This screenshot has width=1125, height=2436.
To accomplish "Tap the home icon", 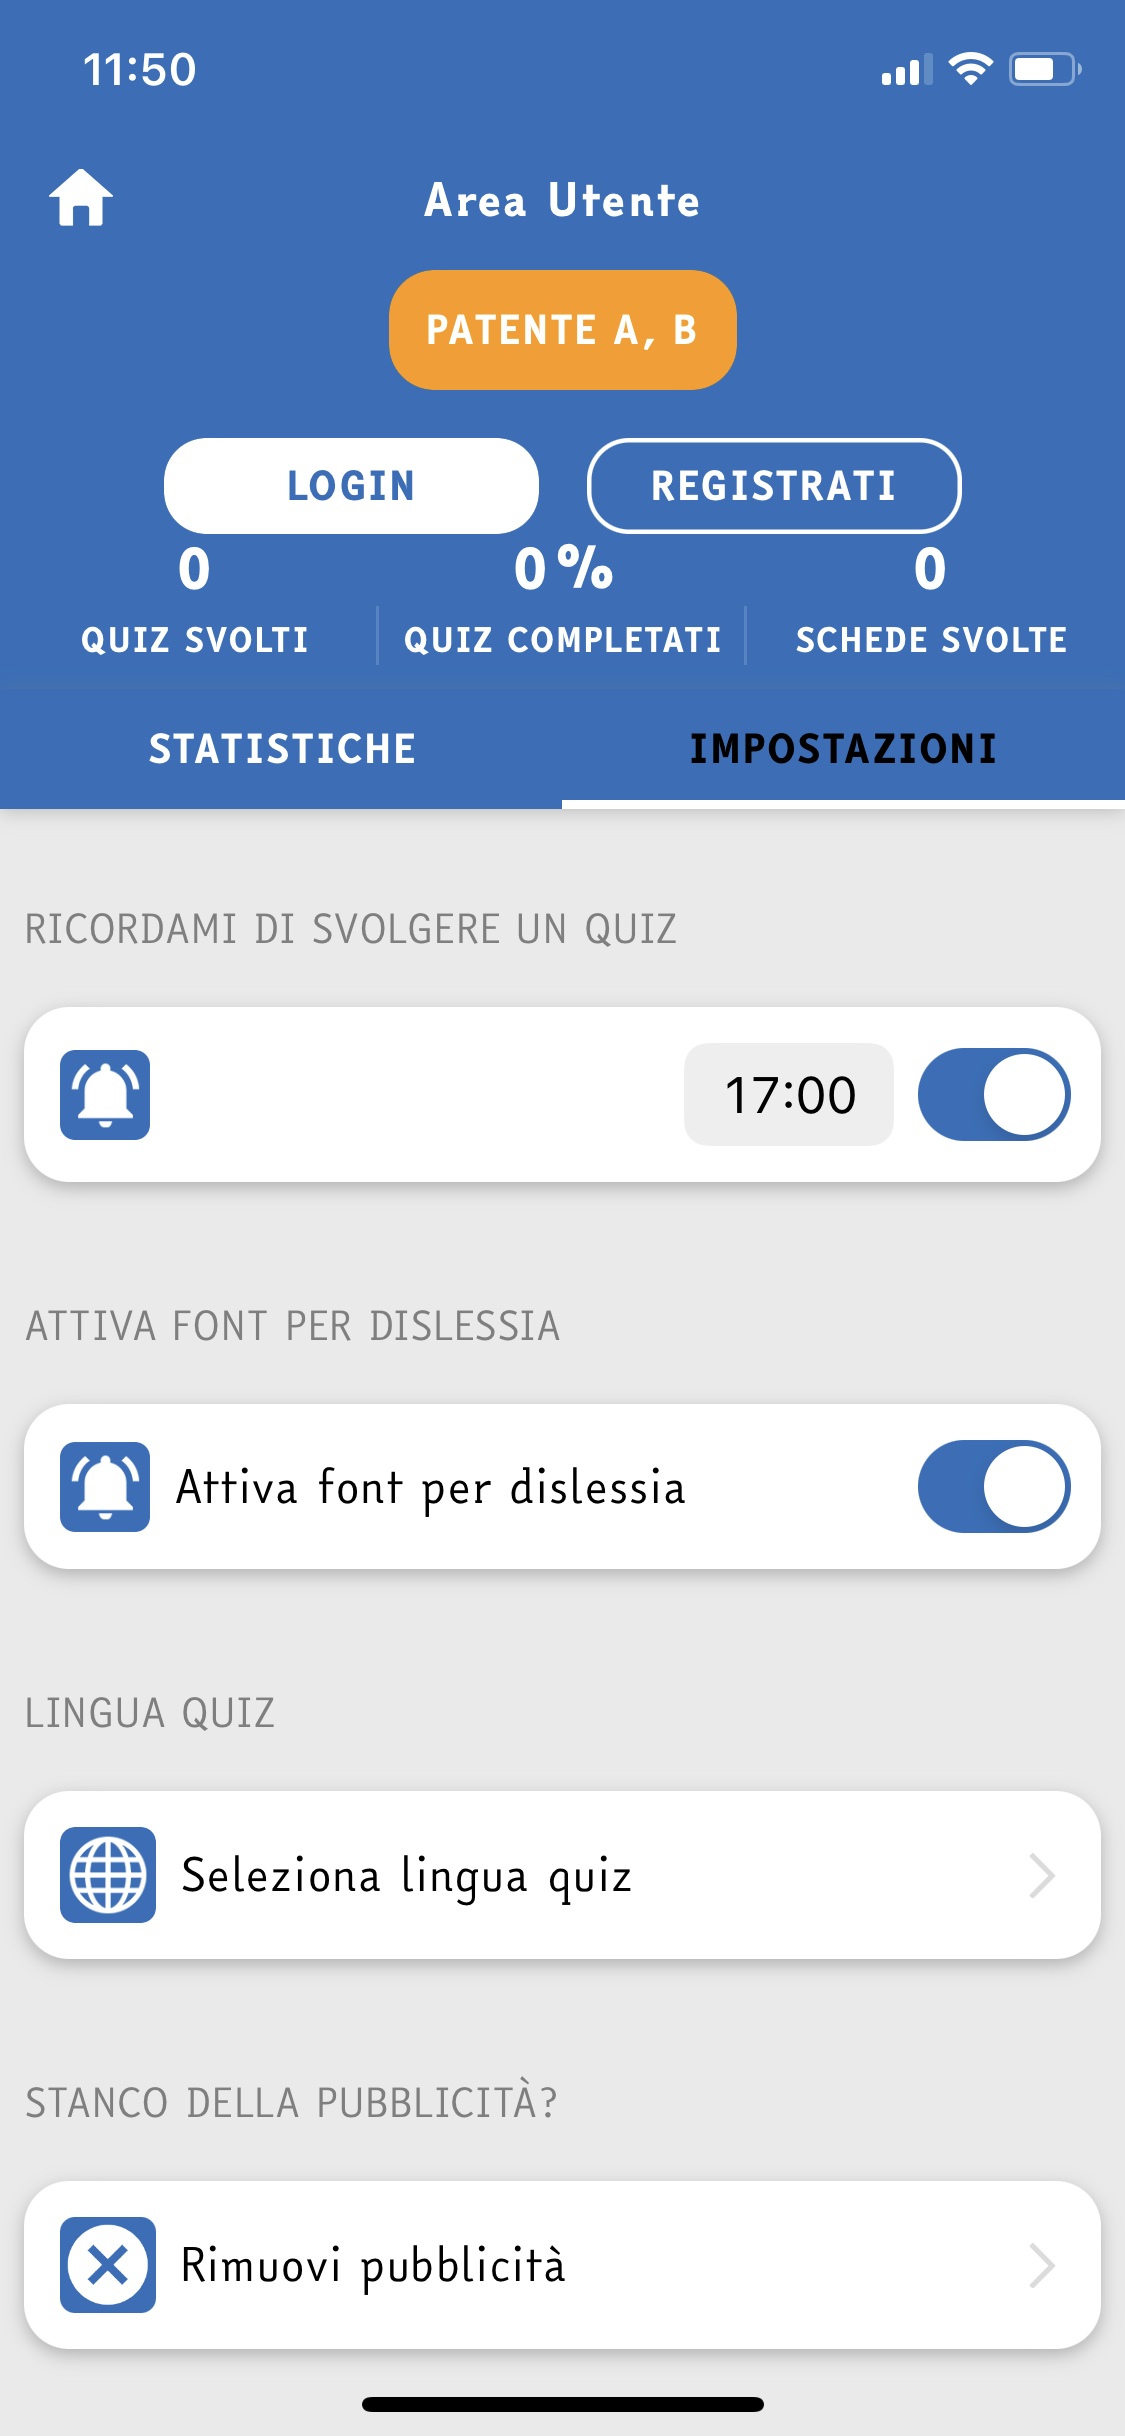I will [x=81, y=198].
